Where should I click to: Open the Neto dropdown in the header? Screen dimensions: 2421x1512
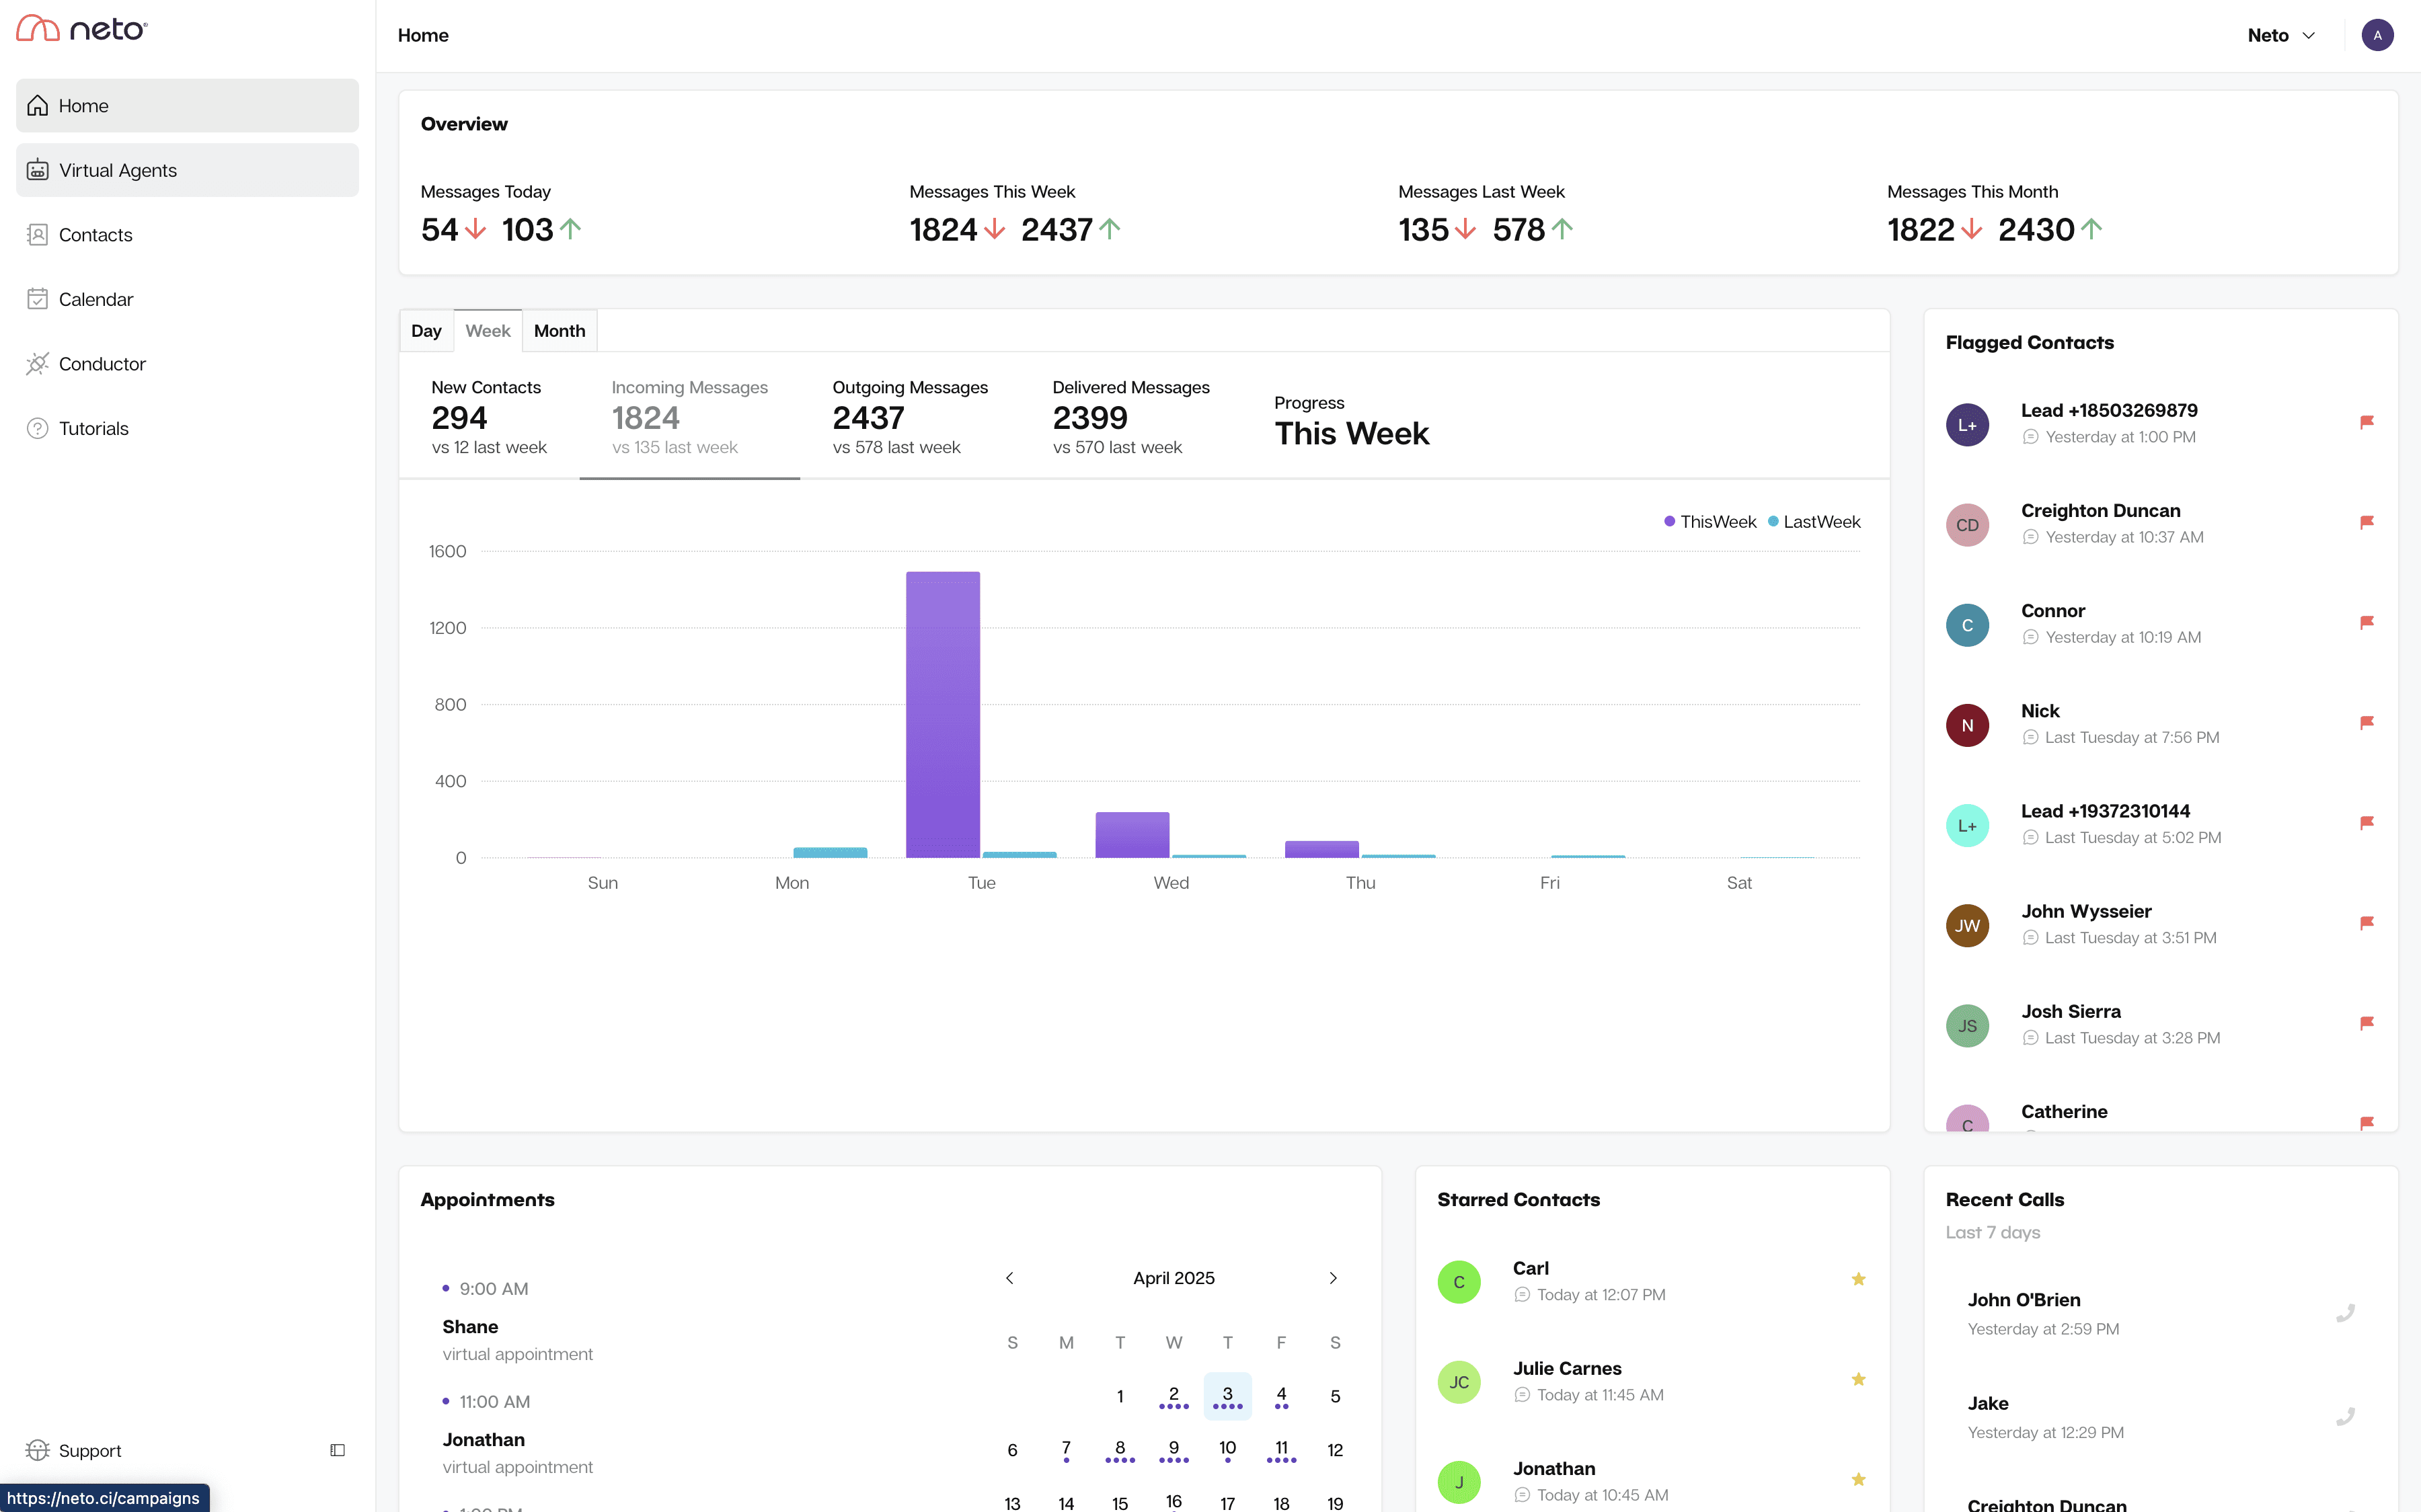pyautogui.click(x=2280, y=35)
